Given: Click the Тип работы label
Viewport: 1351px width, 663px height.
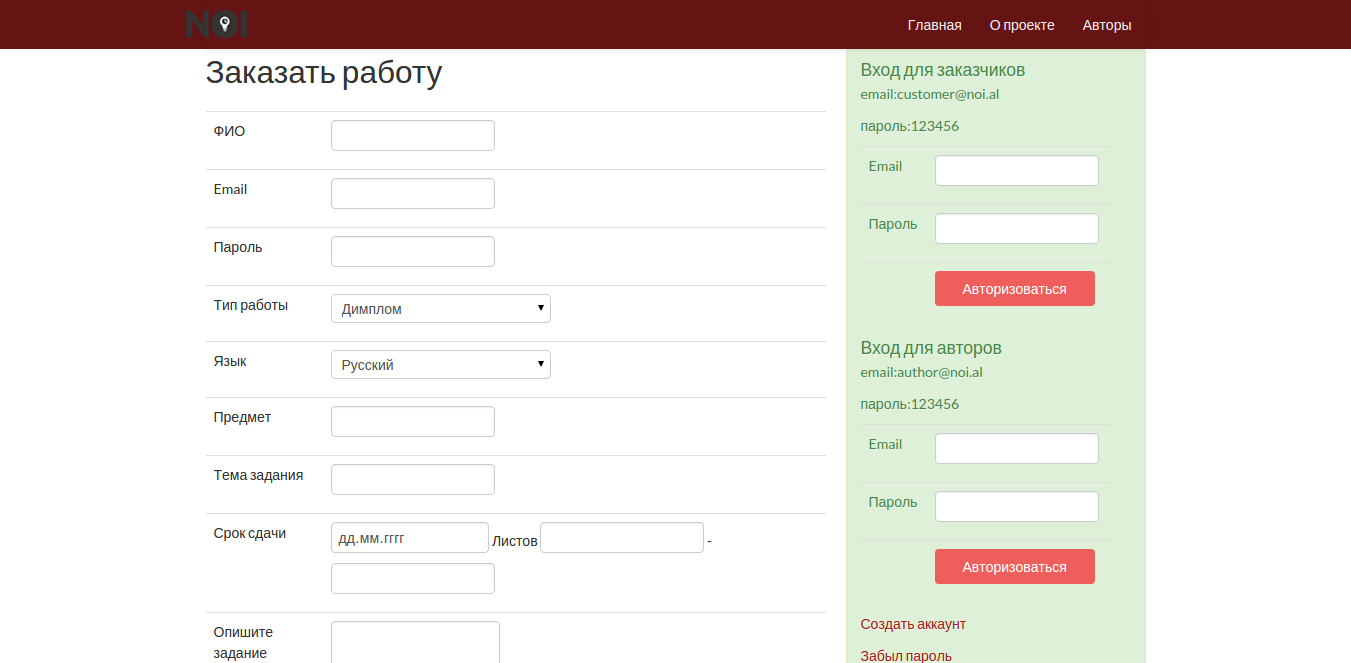Looking at the screenshot, I should coord(251,305).
